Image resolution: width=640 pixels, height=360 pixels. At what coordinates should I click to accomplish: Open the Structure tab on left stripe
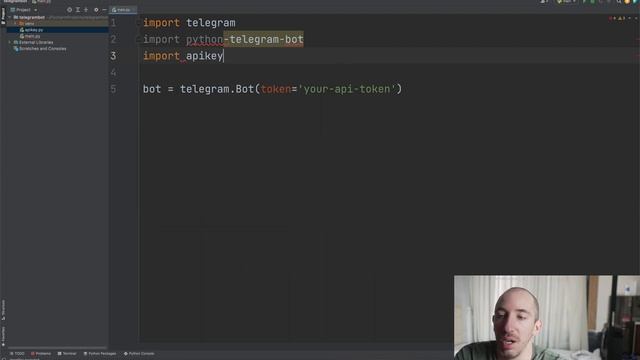tap(3, 310)
